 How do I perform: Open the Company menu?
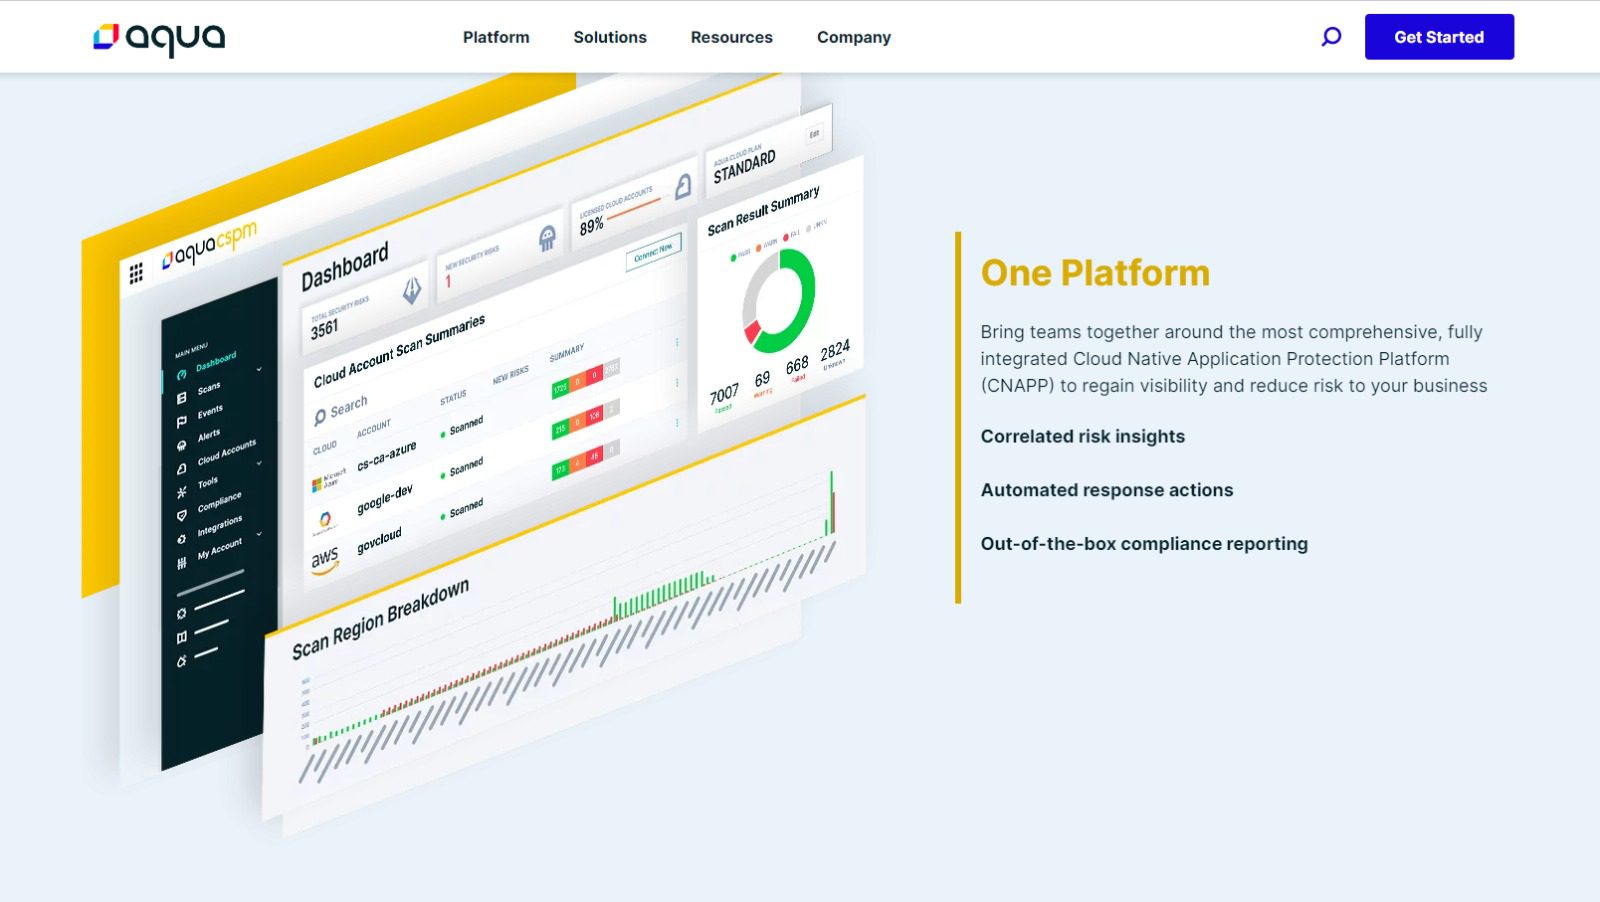coord(854,37)
